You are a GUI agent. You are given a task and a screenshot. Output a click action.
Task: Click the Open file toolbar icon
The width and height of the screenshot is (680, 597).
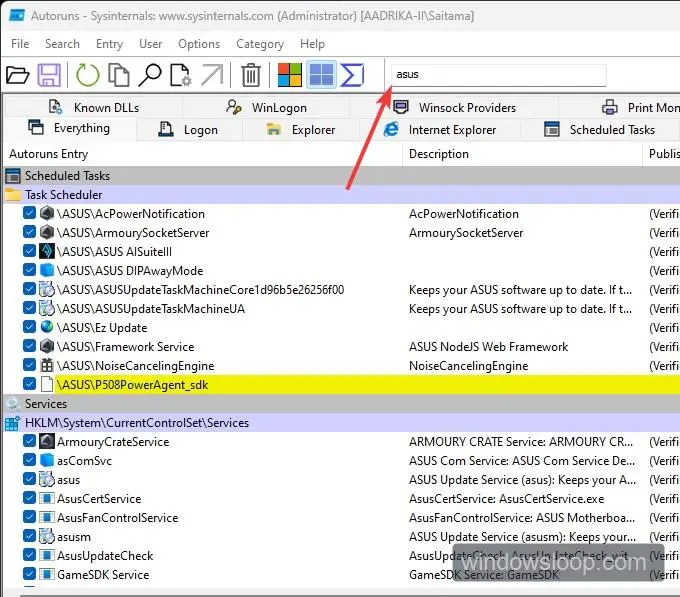18,75
